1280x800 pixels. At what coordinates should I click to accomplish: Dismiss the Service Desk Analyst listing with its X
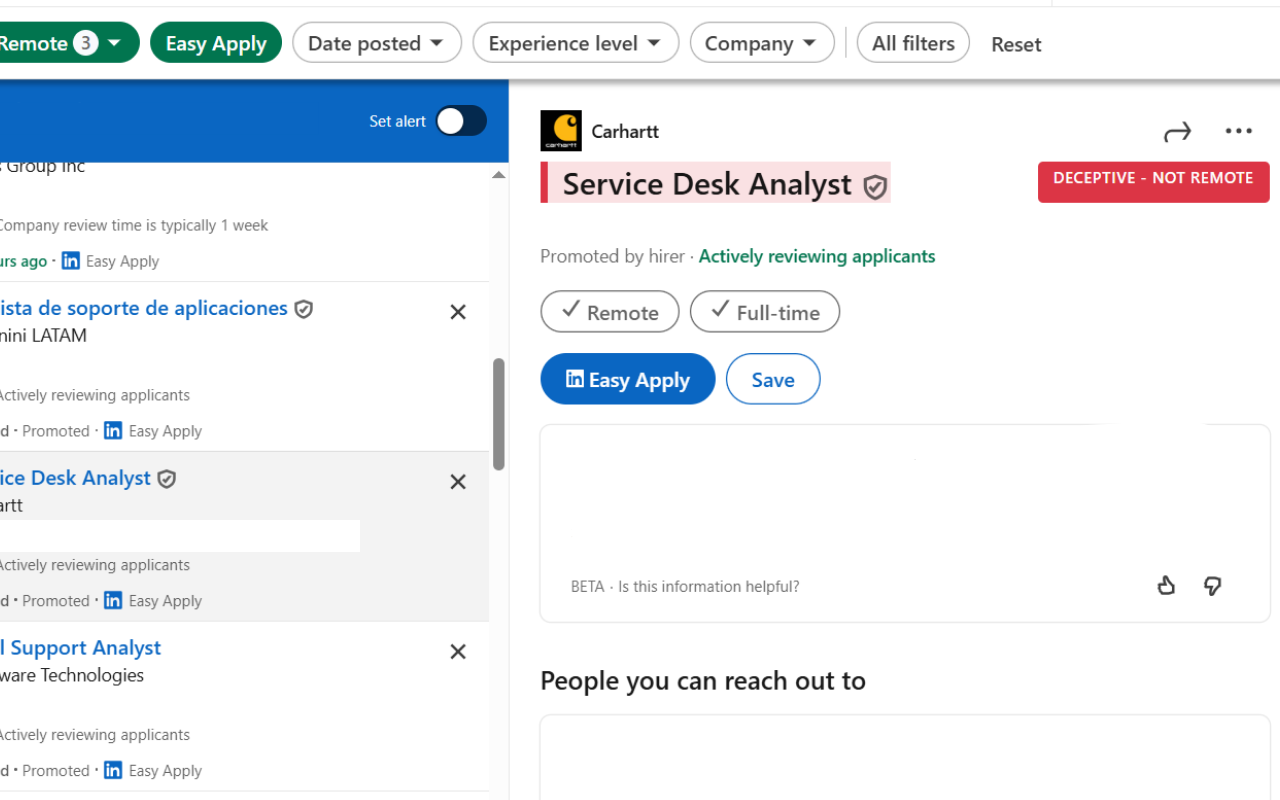pos(457,481)
